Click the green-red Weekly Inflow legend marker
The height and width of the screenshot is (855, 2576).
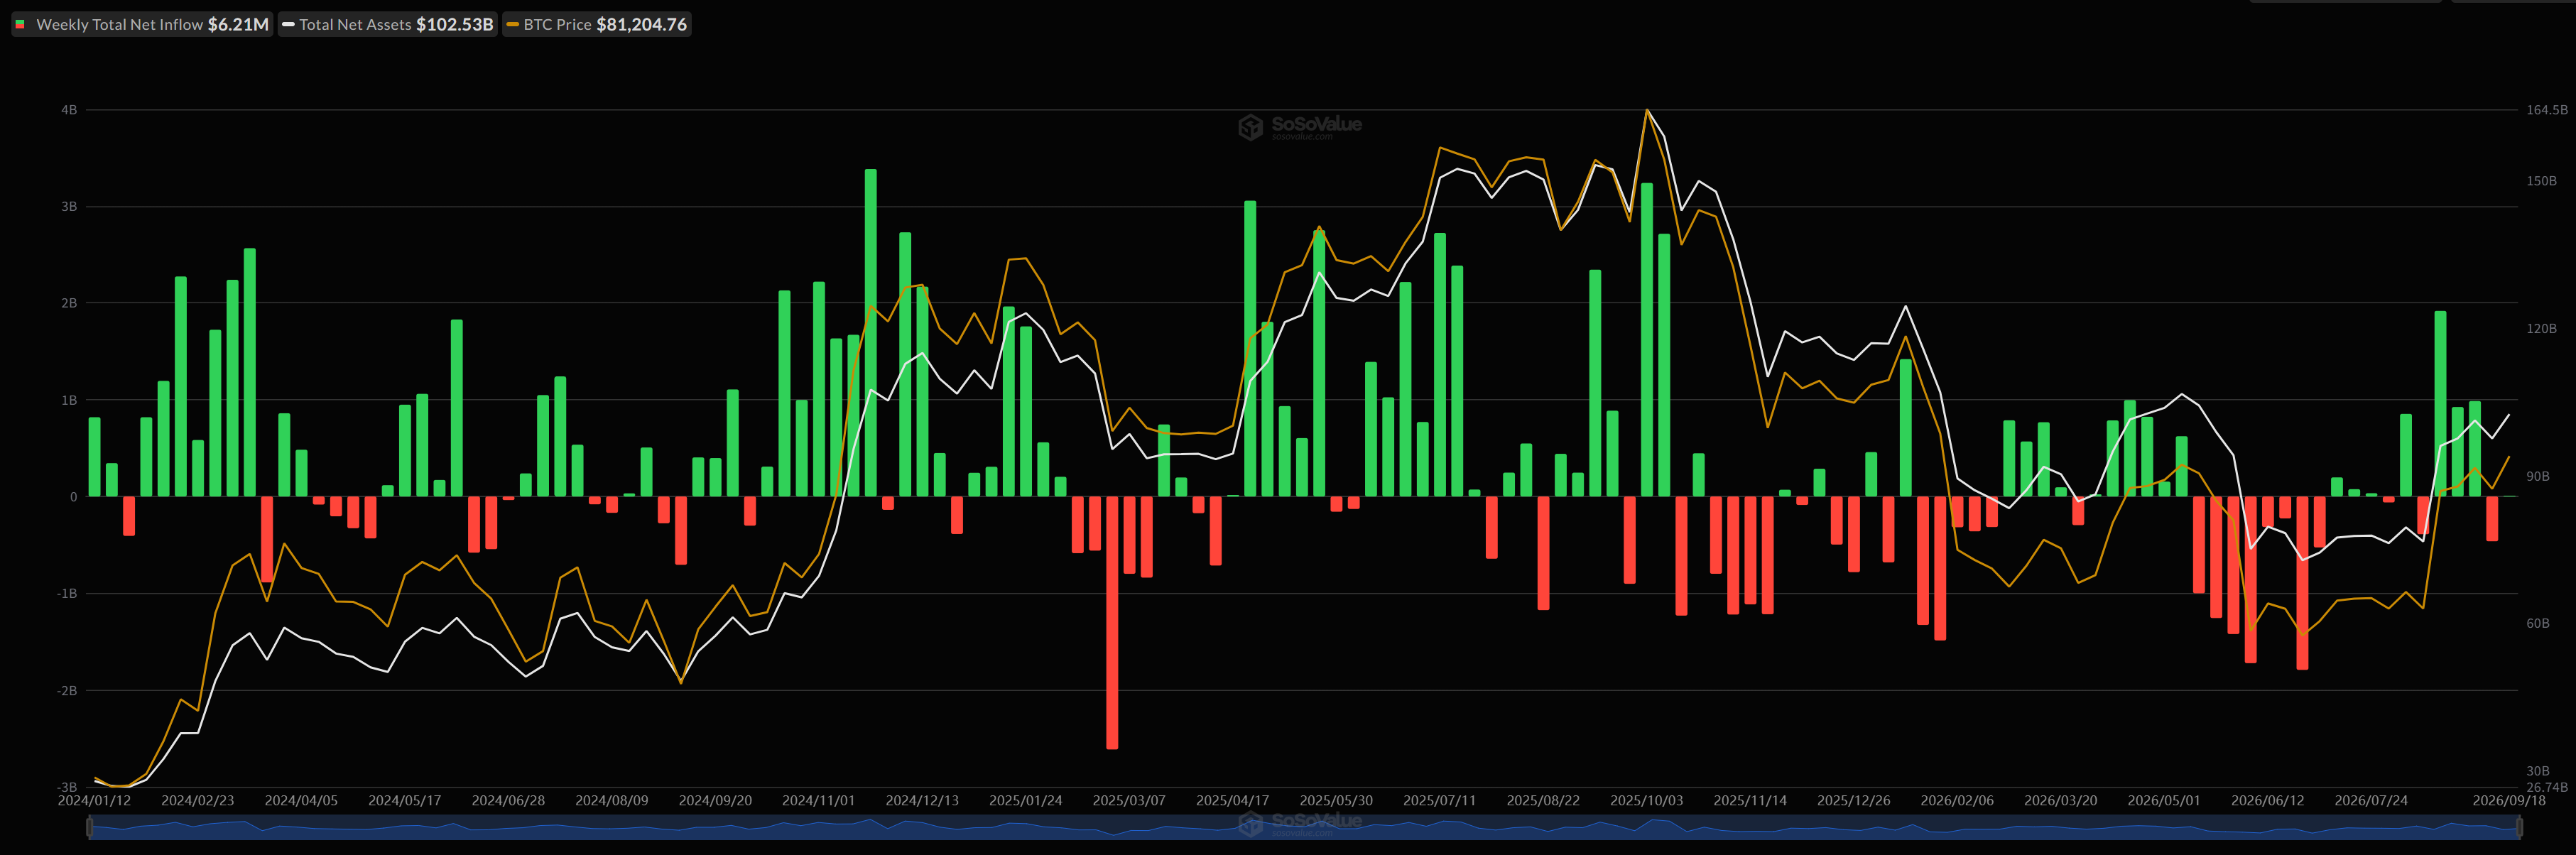[x=20, y=25]
